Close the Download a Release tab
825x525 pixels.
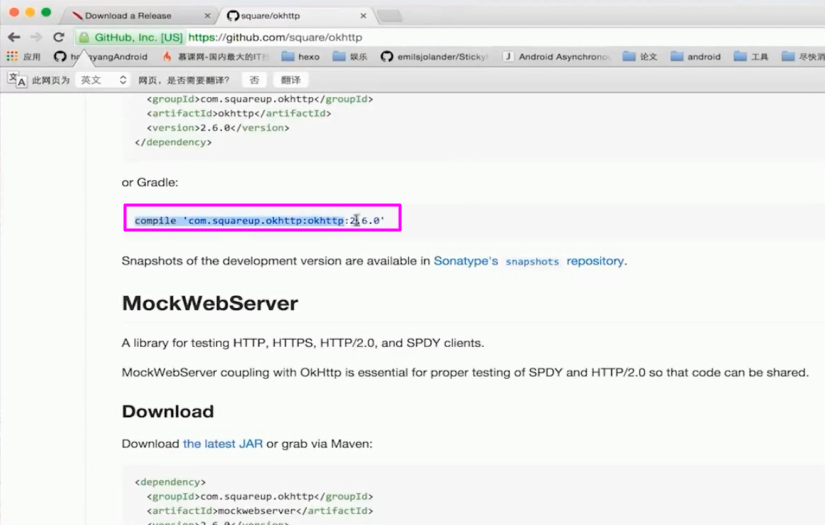click(208, 16)
